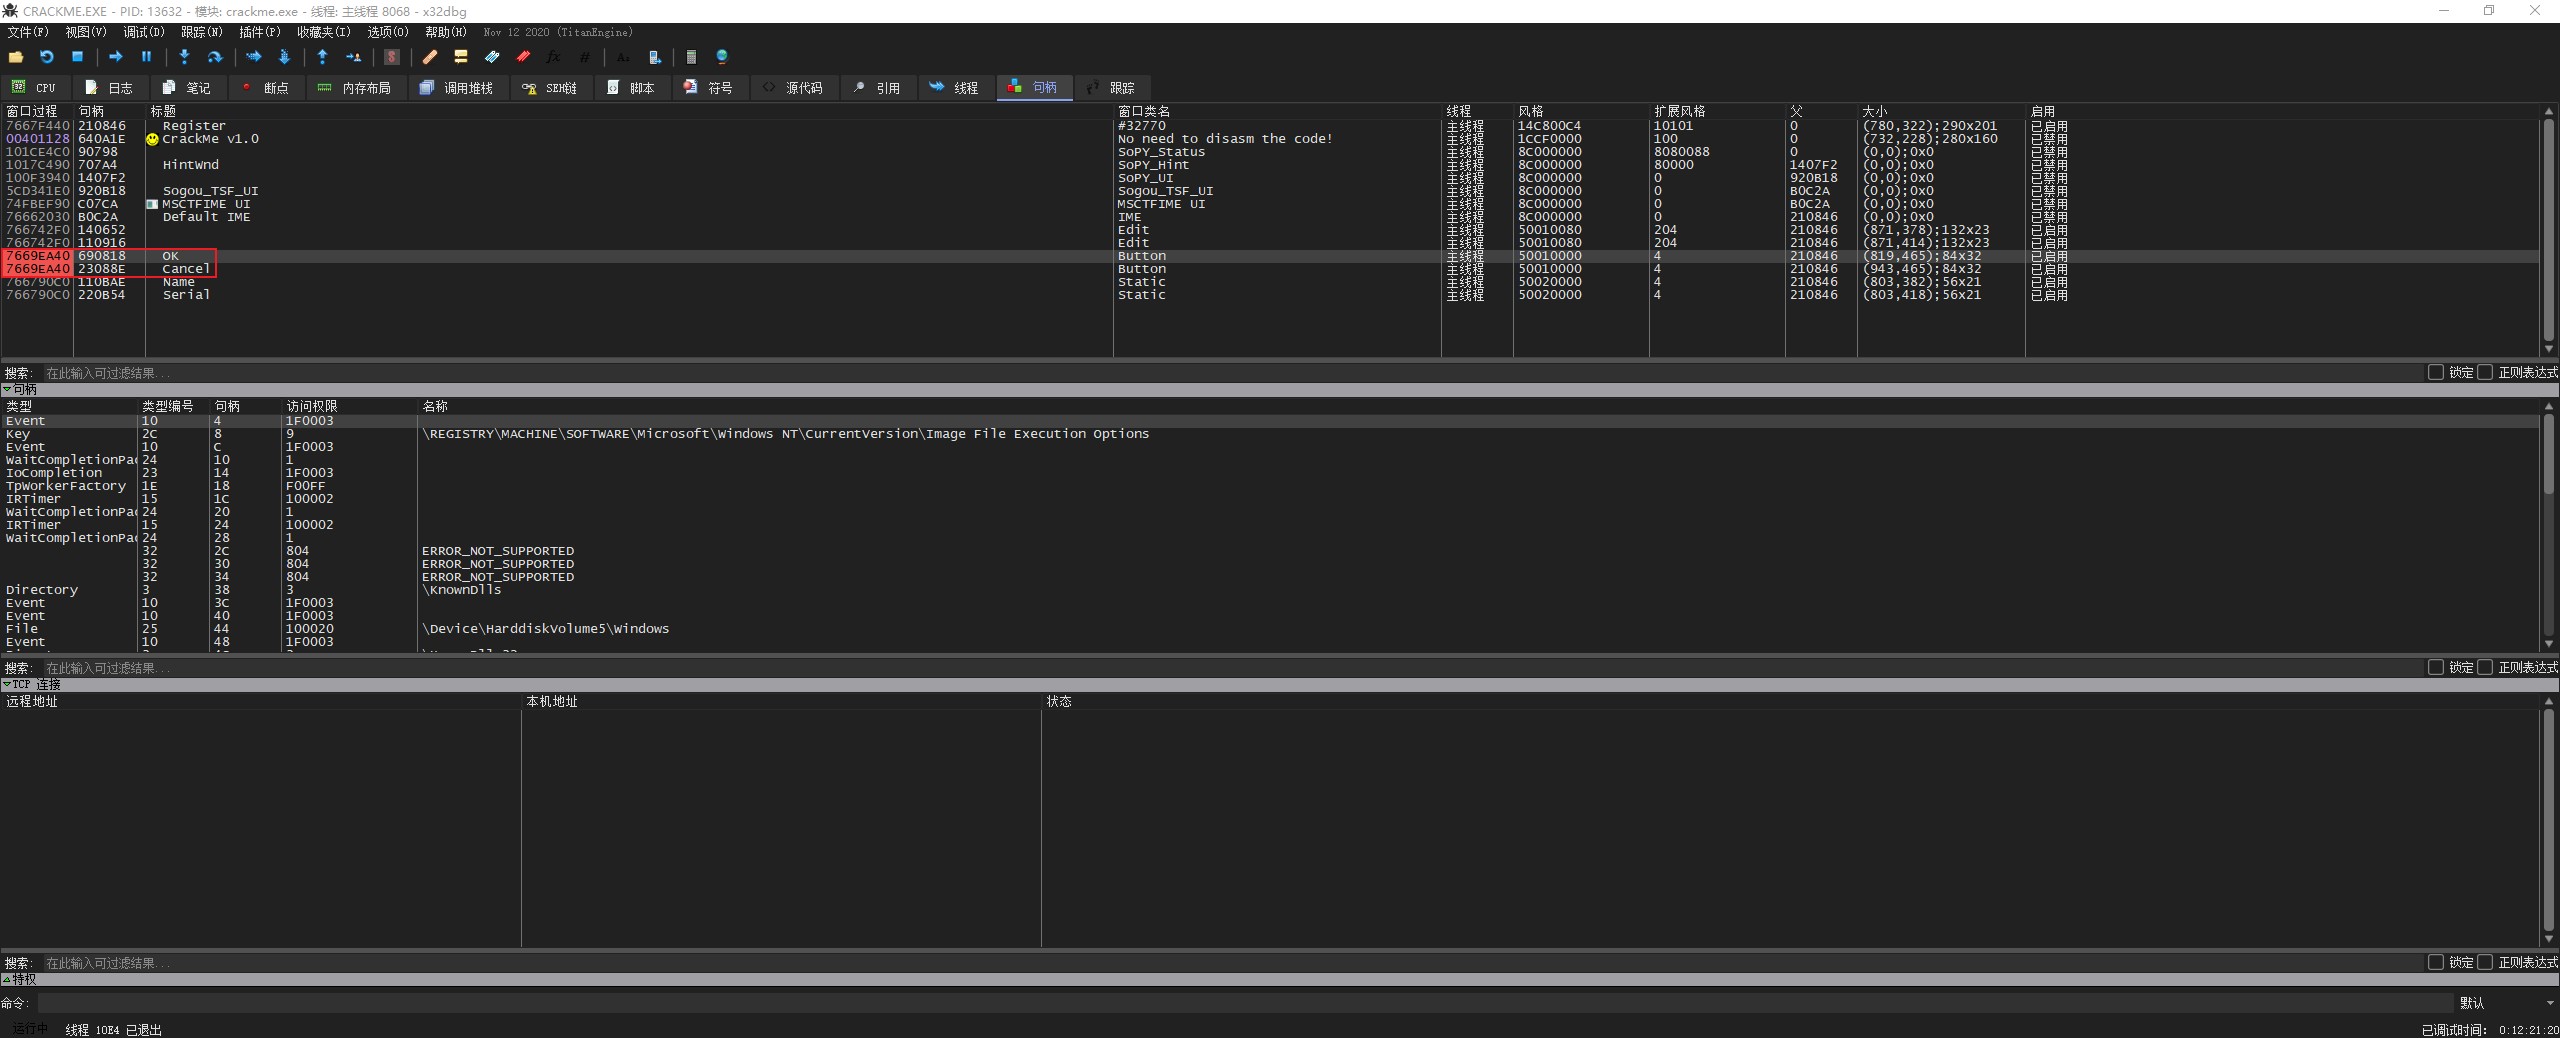Screen dimensions: 2560x1038
Task: Open the 插件(P) menu
Action: (x=260, y=32)
